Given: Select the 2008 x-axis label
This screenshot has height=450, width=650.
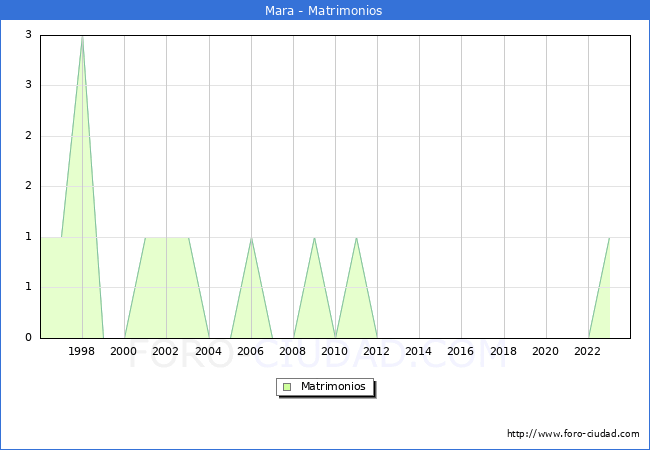Looking at the screenshot, I should pyautogui.click(x=293, y=351).
